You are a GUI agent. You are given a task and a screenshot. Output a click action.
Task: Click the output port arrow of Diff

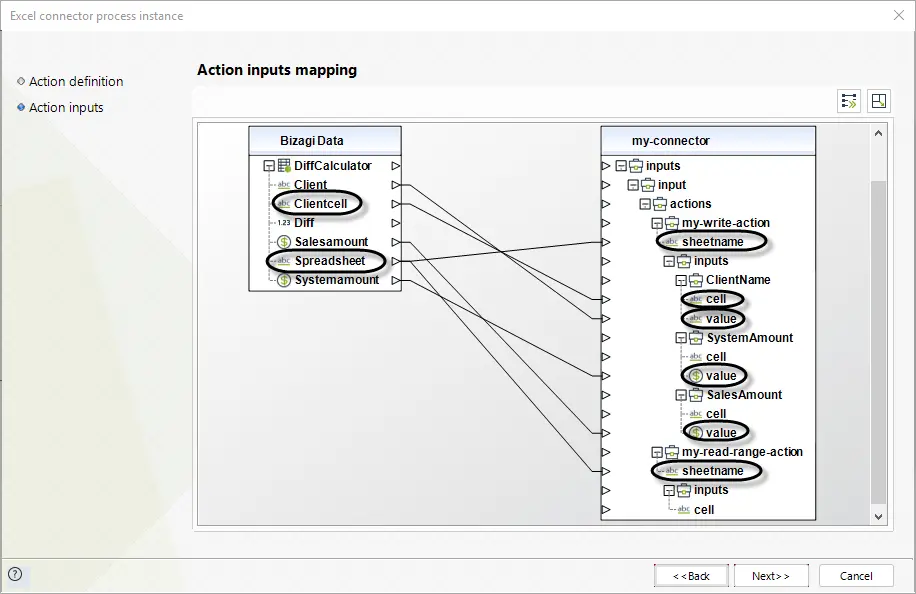point(395,223)
